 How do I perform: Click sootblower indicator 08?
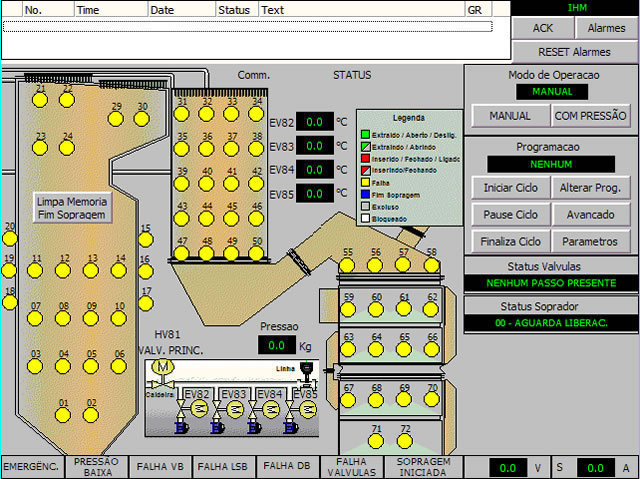(x=63, y=318)
